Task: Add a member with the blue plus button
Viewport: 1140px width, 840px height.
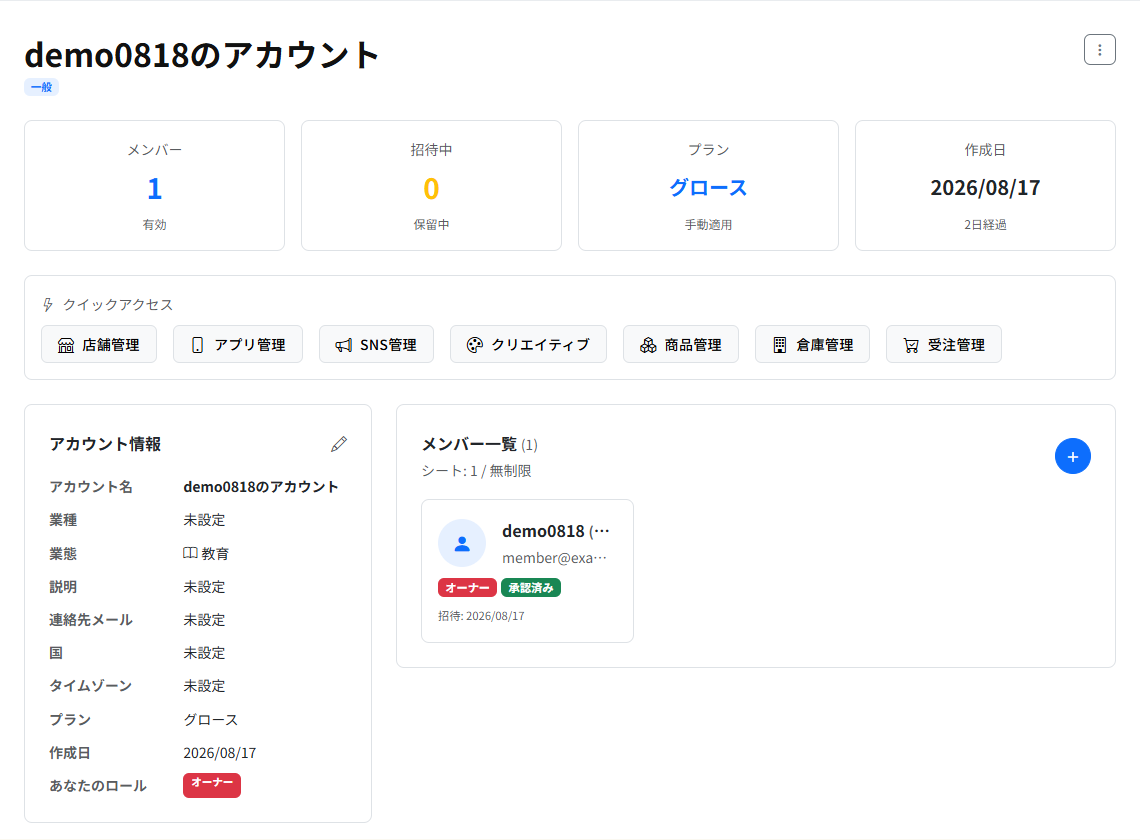Action: pos(1072,456)
